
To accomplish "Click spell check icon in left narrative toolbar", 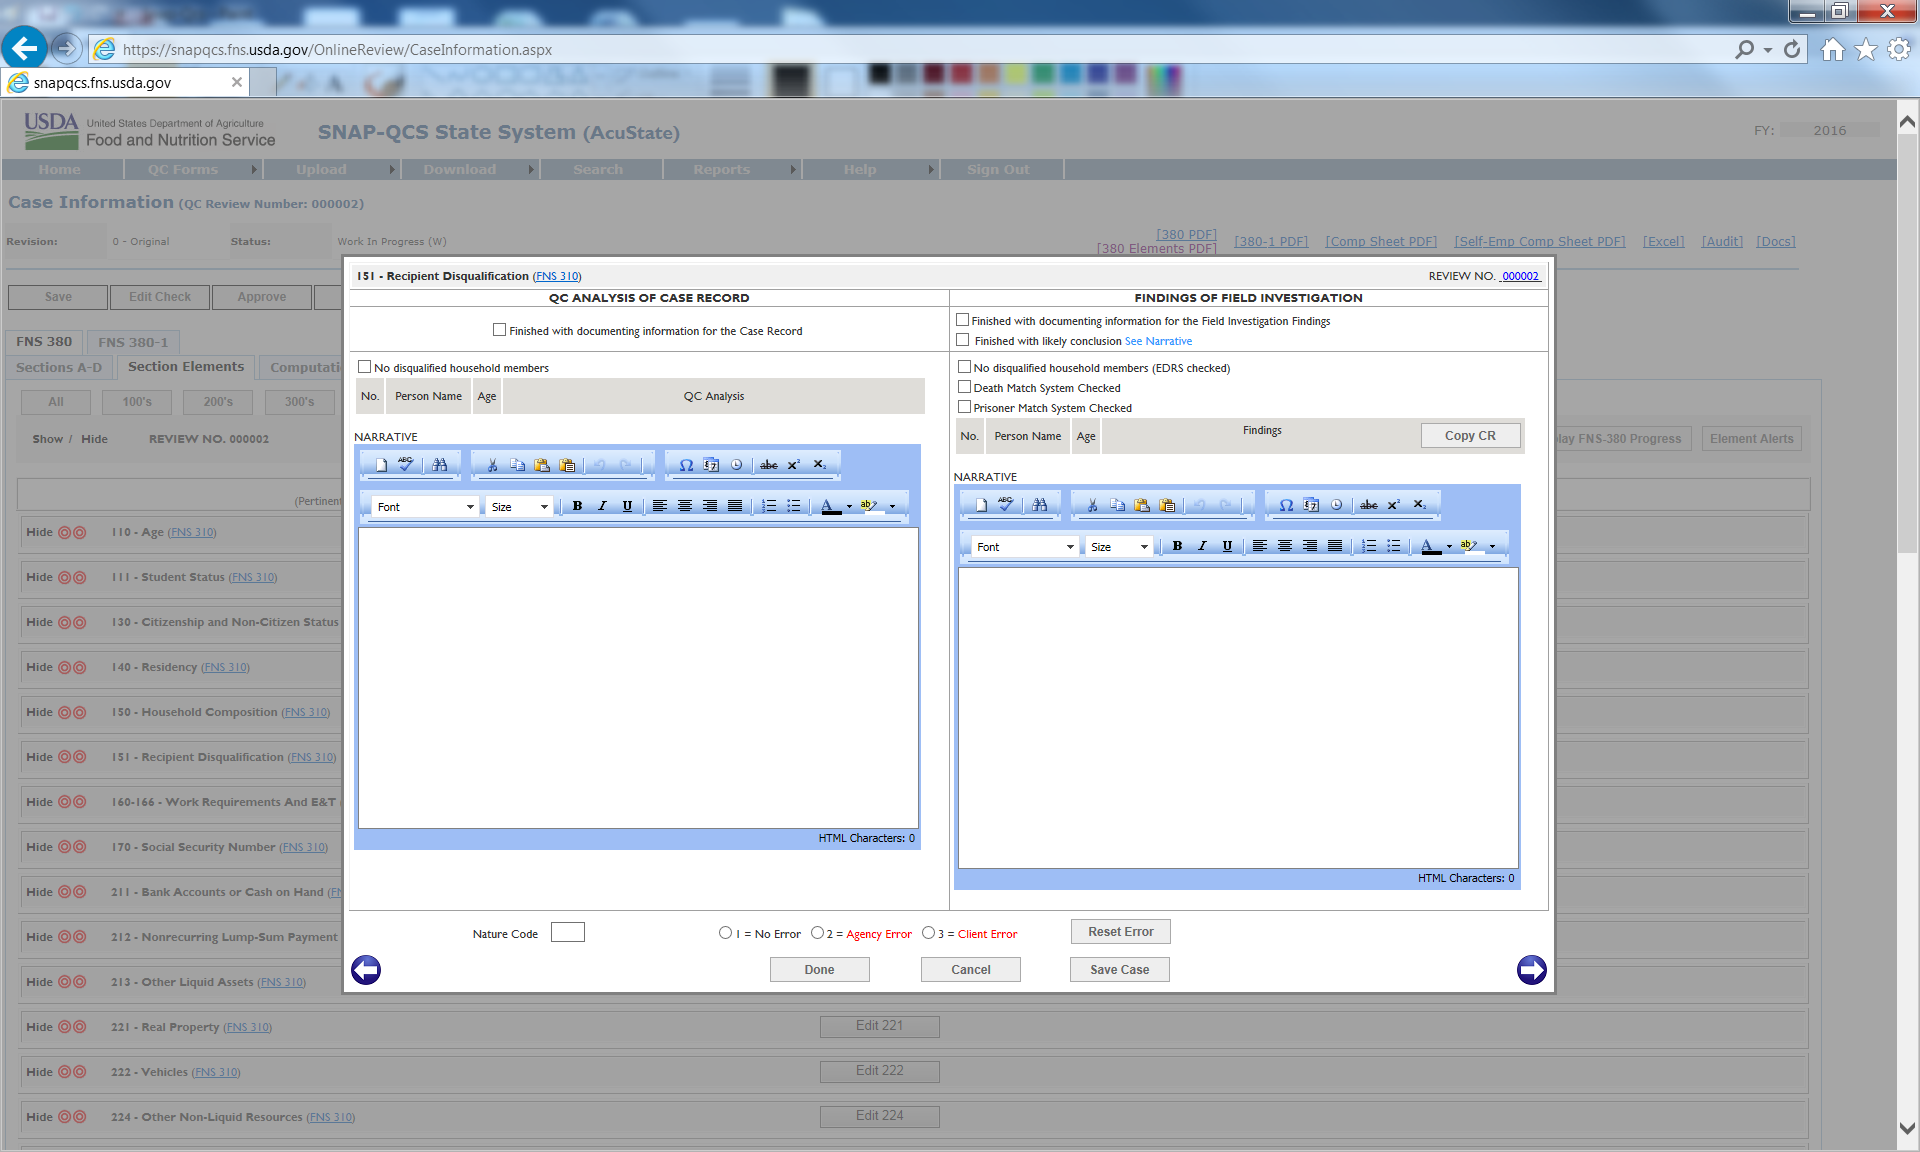I will click(406, 464).
